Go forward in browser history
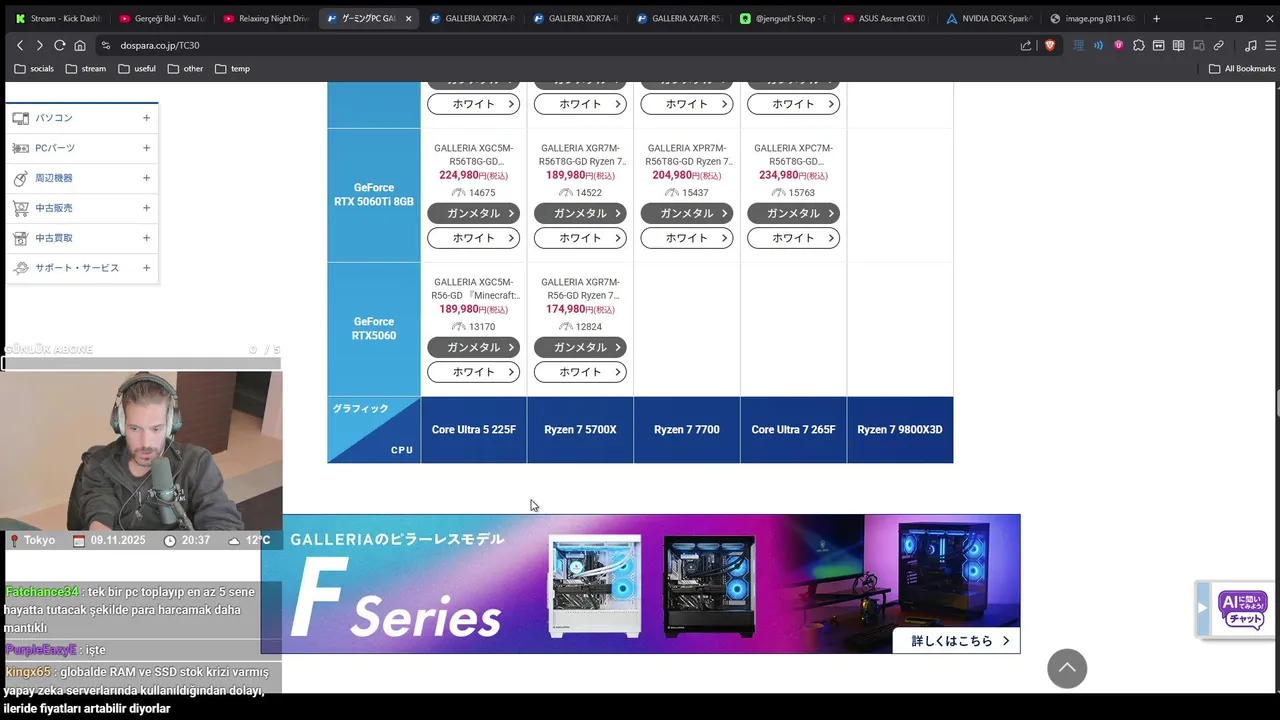 point(39,45)
